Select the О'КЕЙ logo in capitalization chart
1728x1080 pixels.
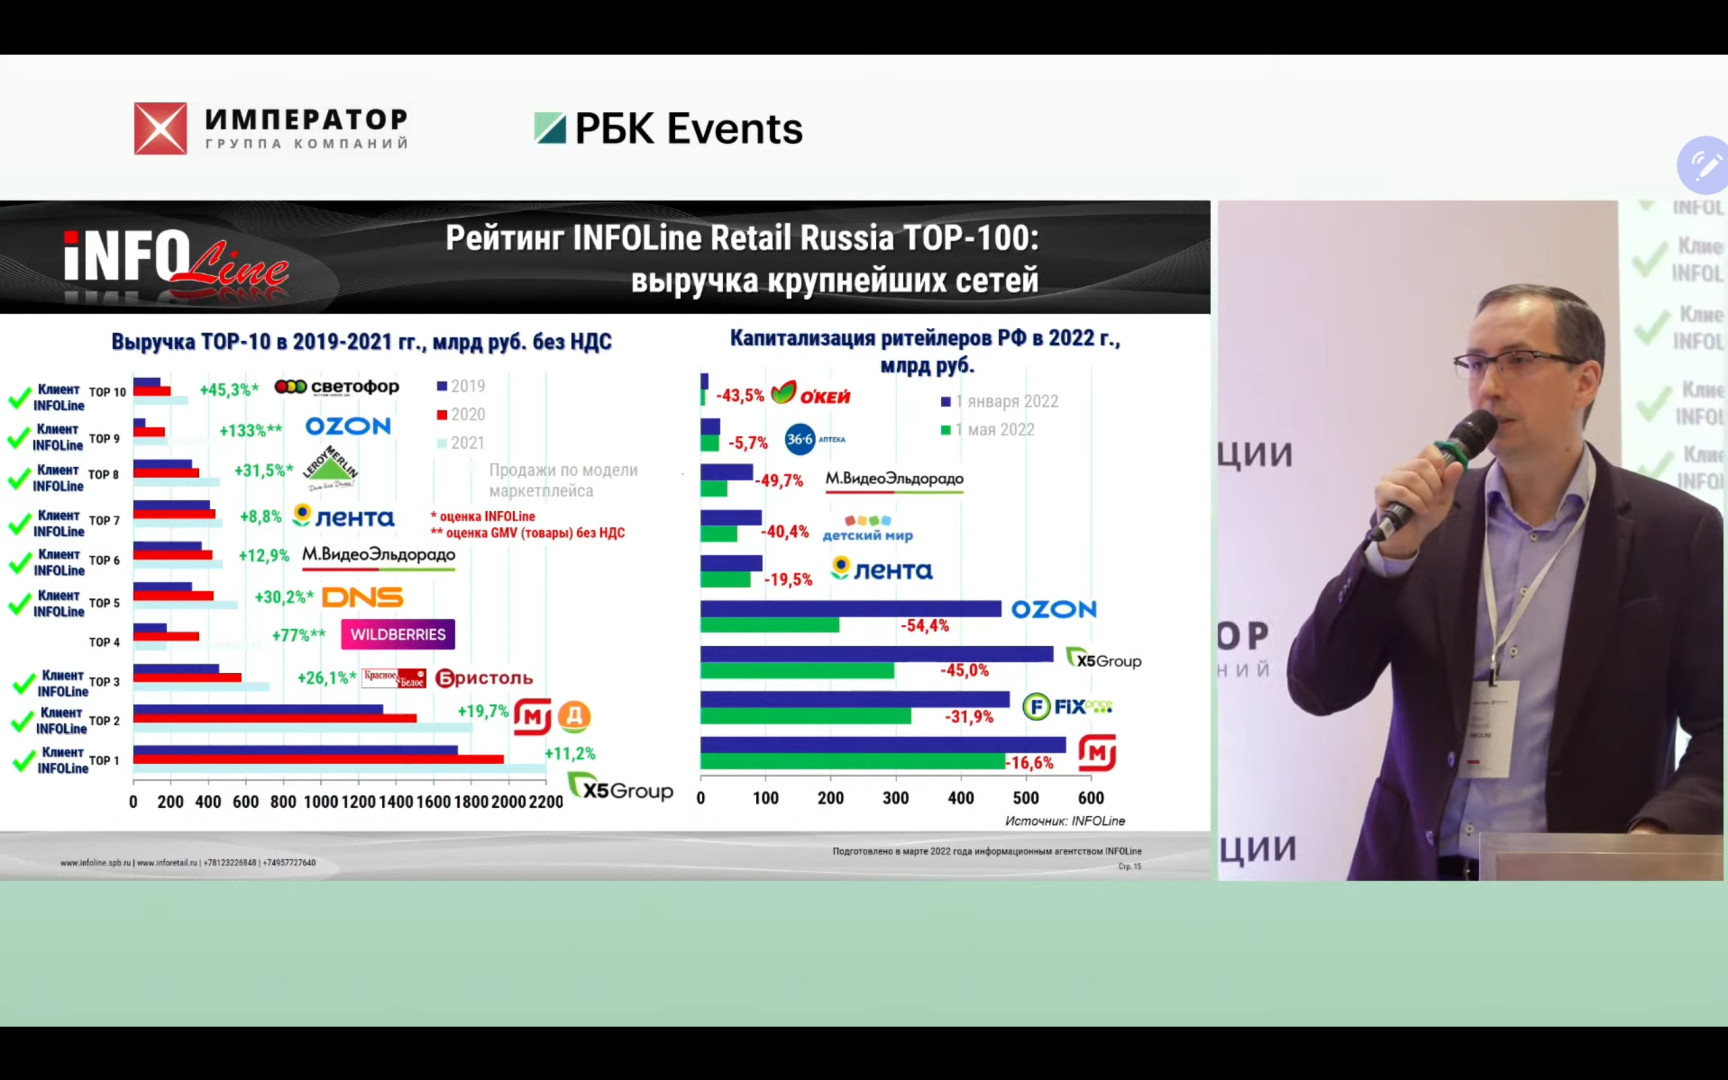pos(811,394)
